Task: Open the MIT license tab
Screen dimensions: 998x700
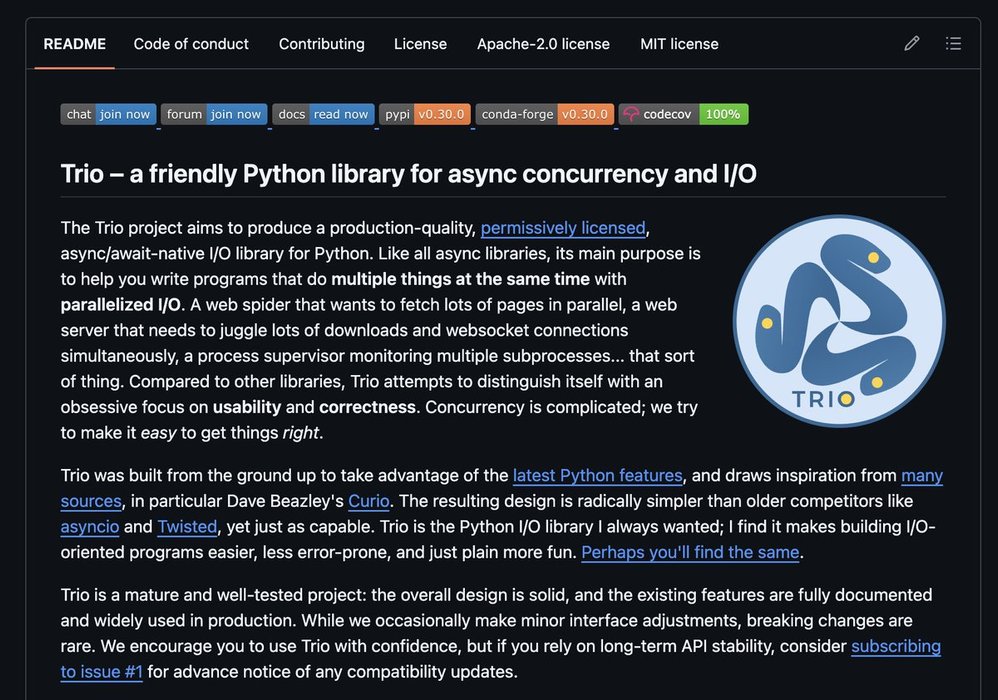Action: tap(679, 44)
